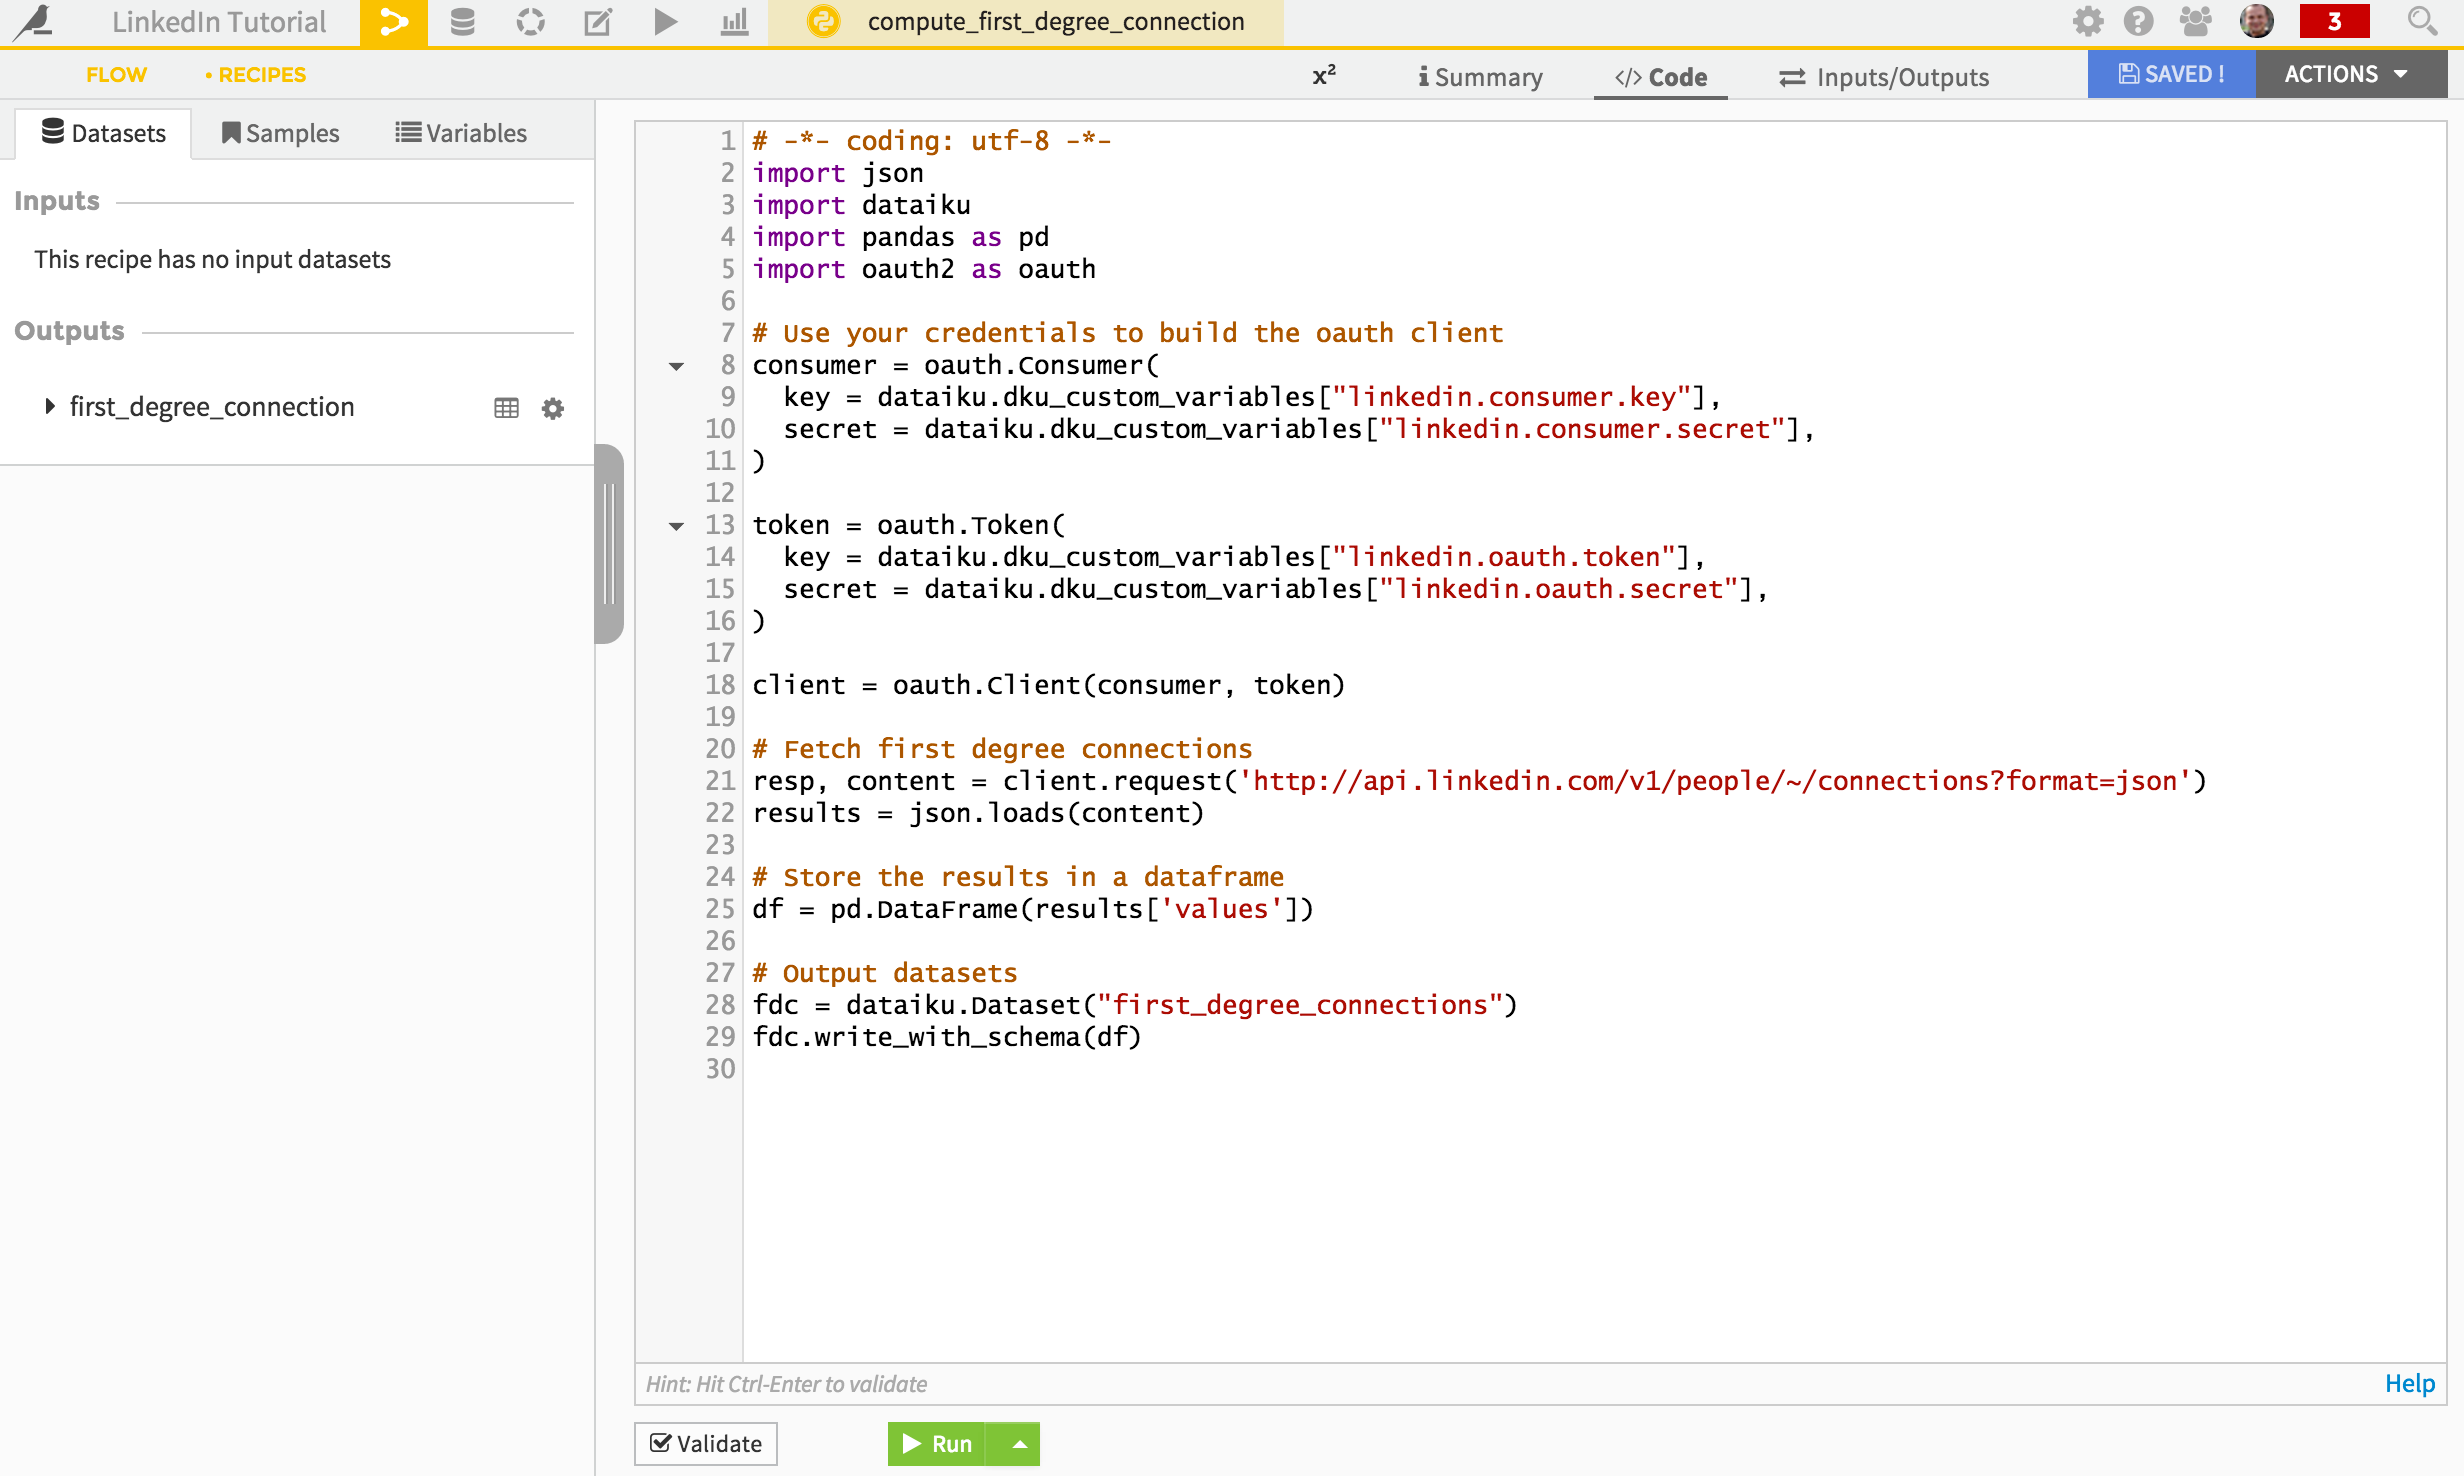2464x1476 pixels.
Task: Click the 'first_degree_connections' dataset string on line 28
Action: click(1300, 1005)
